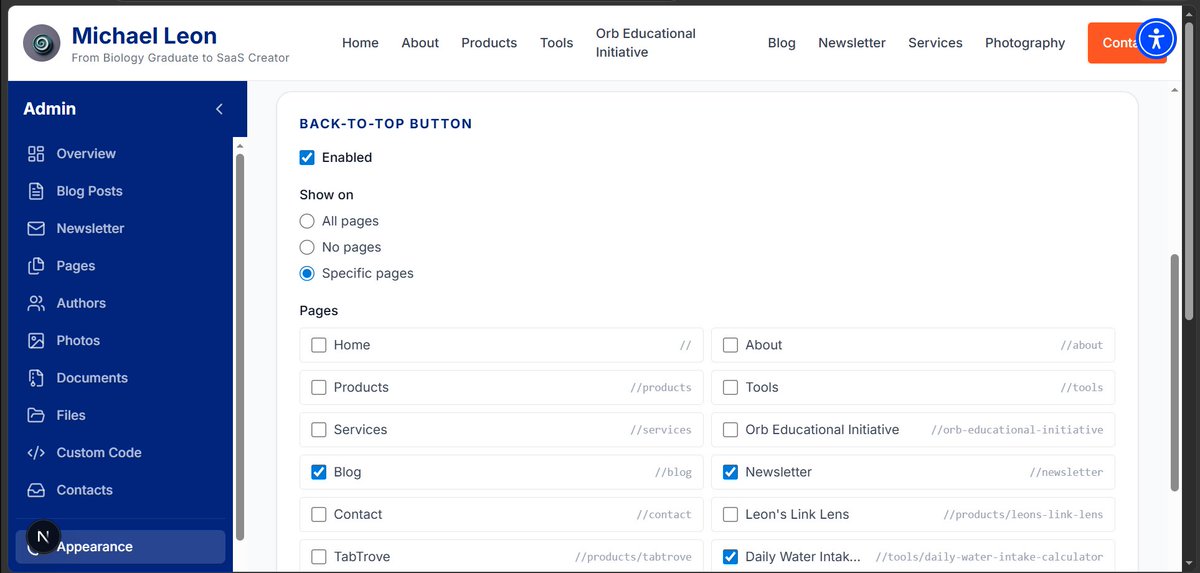Uncheck the Blog page checkbox
Viewport: 1200px width, 573px height.
(x=319, y=472)
